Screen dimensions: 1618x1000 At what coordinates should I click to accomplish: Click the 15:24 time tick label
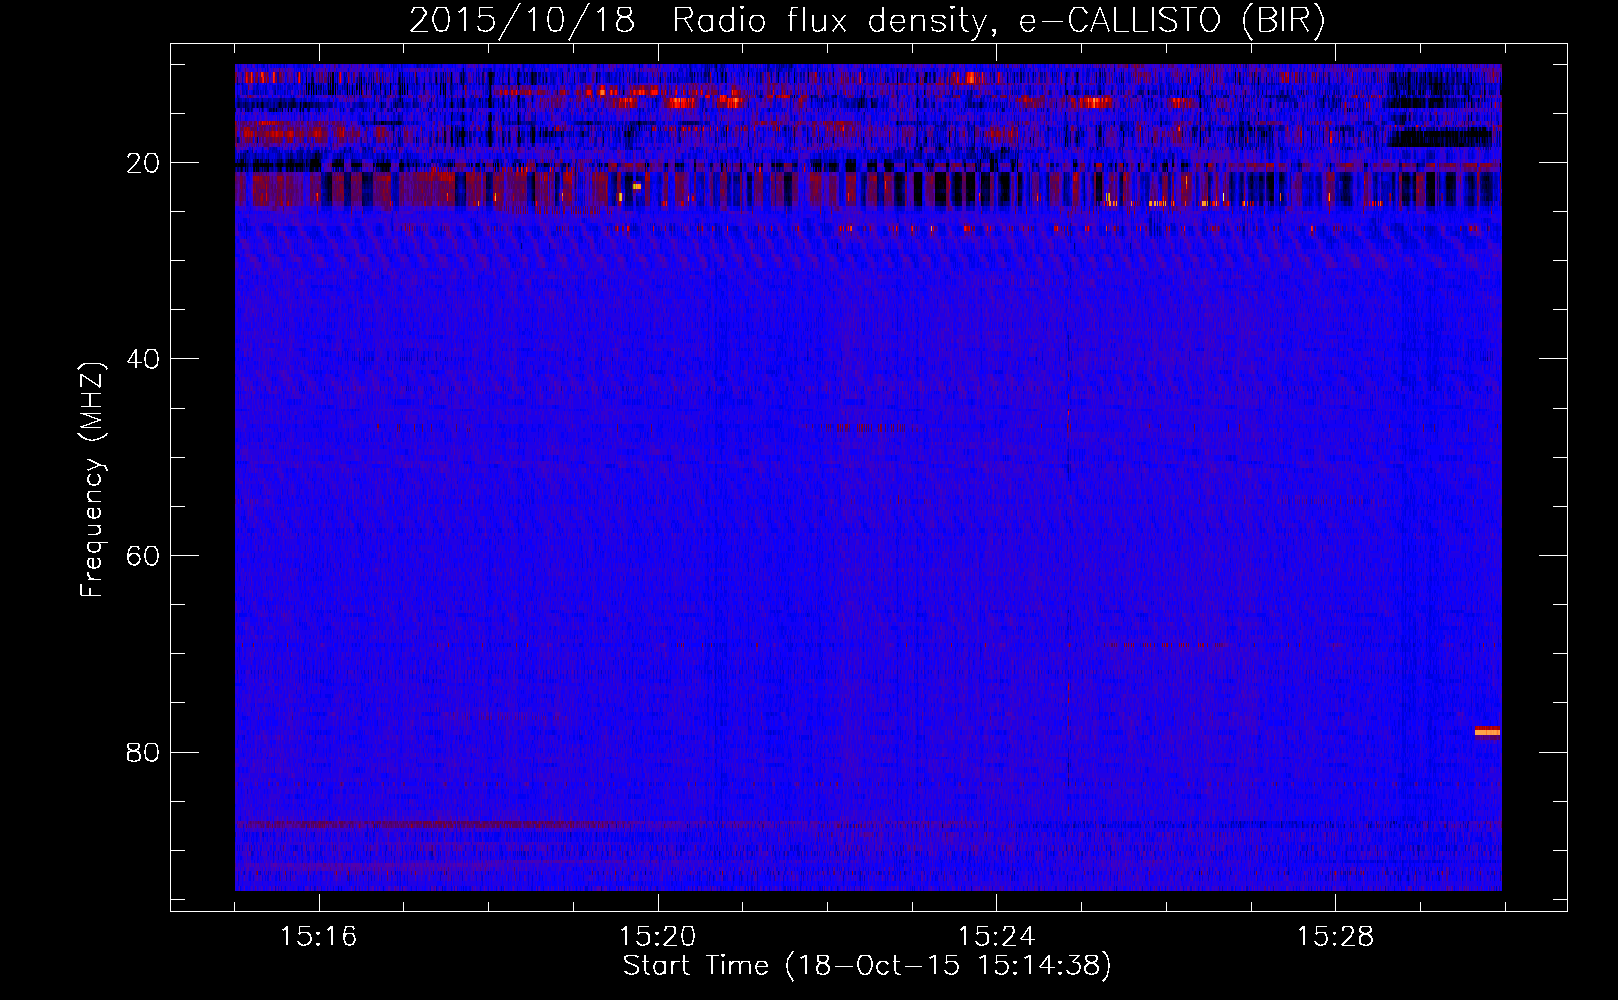[996, 937]
